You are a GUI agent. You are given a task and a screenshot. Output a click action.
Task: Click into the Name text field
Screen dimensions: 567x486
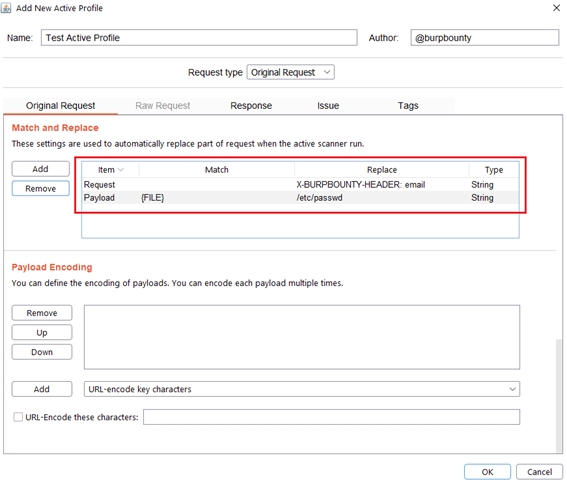click(199, 38)
